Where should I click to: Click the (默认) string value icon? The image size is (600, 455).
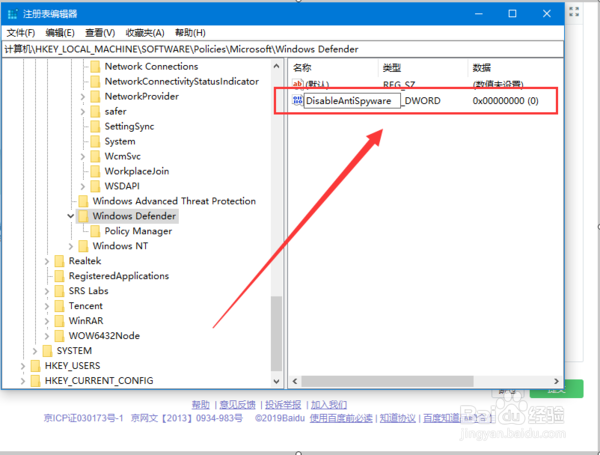[x=297, y=83]
